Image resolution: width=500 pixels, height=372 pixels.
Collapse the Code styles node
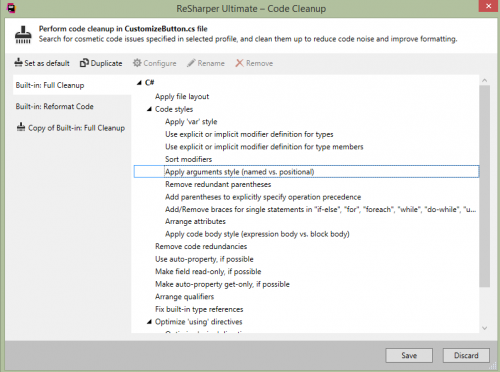[x=149, y=109]
